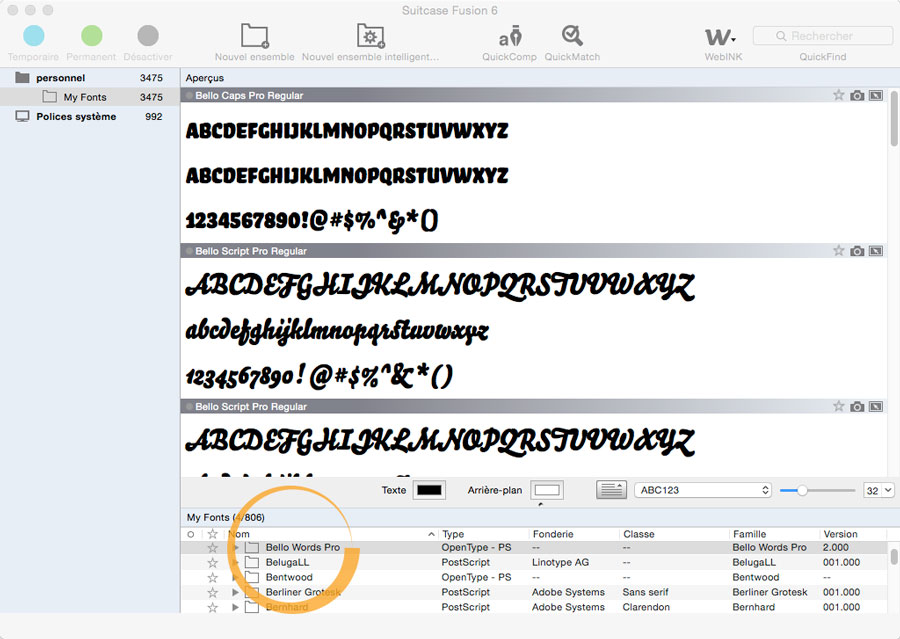Click rightmost icon on second Bello Script Pro header

[876, 406]
